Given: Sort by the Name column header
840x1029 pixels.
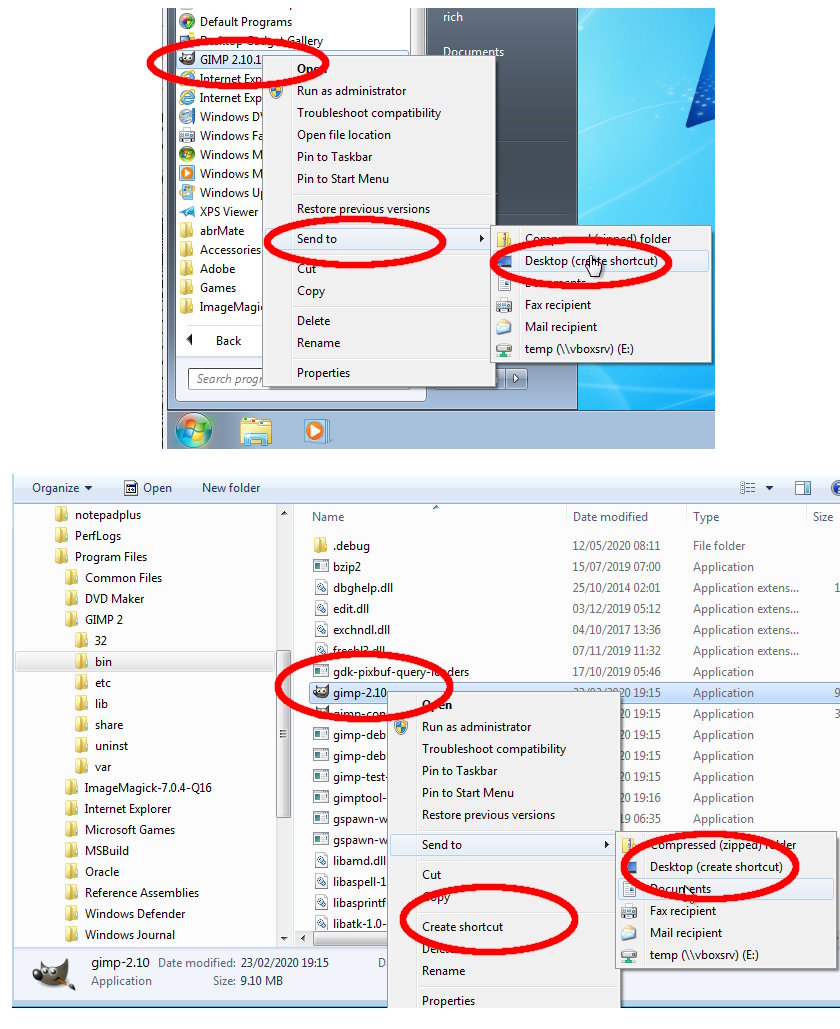Looking at the screenshot, I should 328,517.
